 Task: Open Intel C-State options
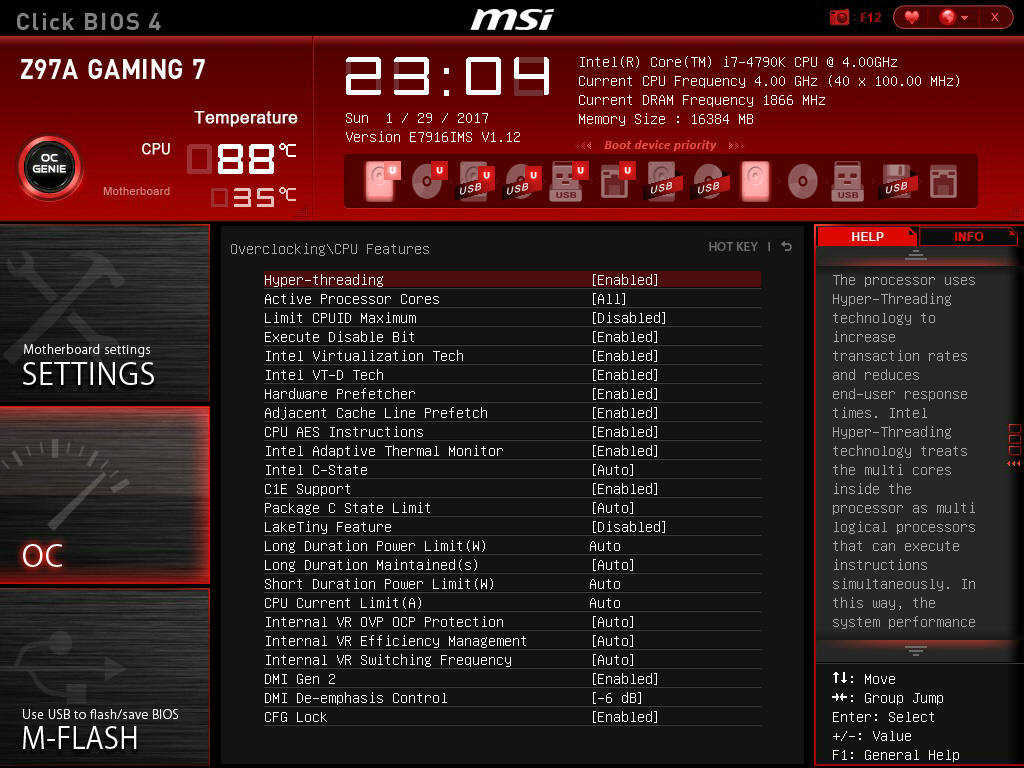(x=512, y=470)
